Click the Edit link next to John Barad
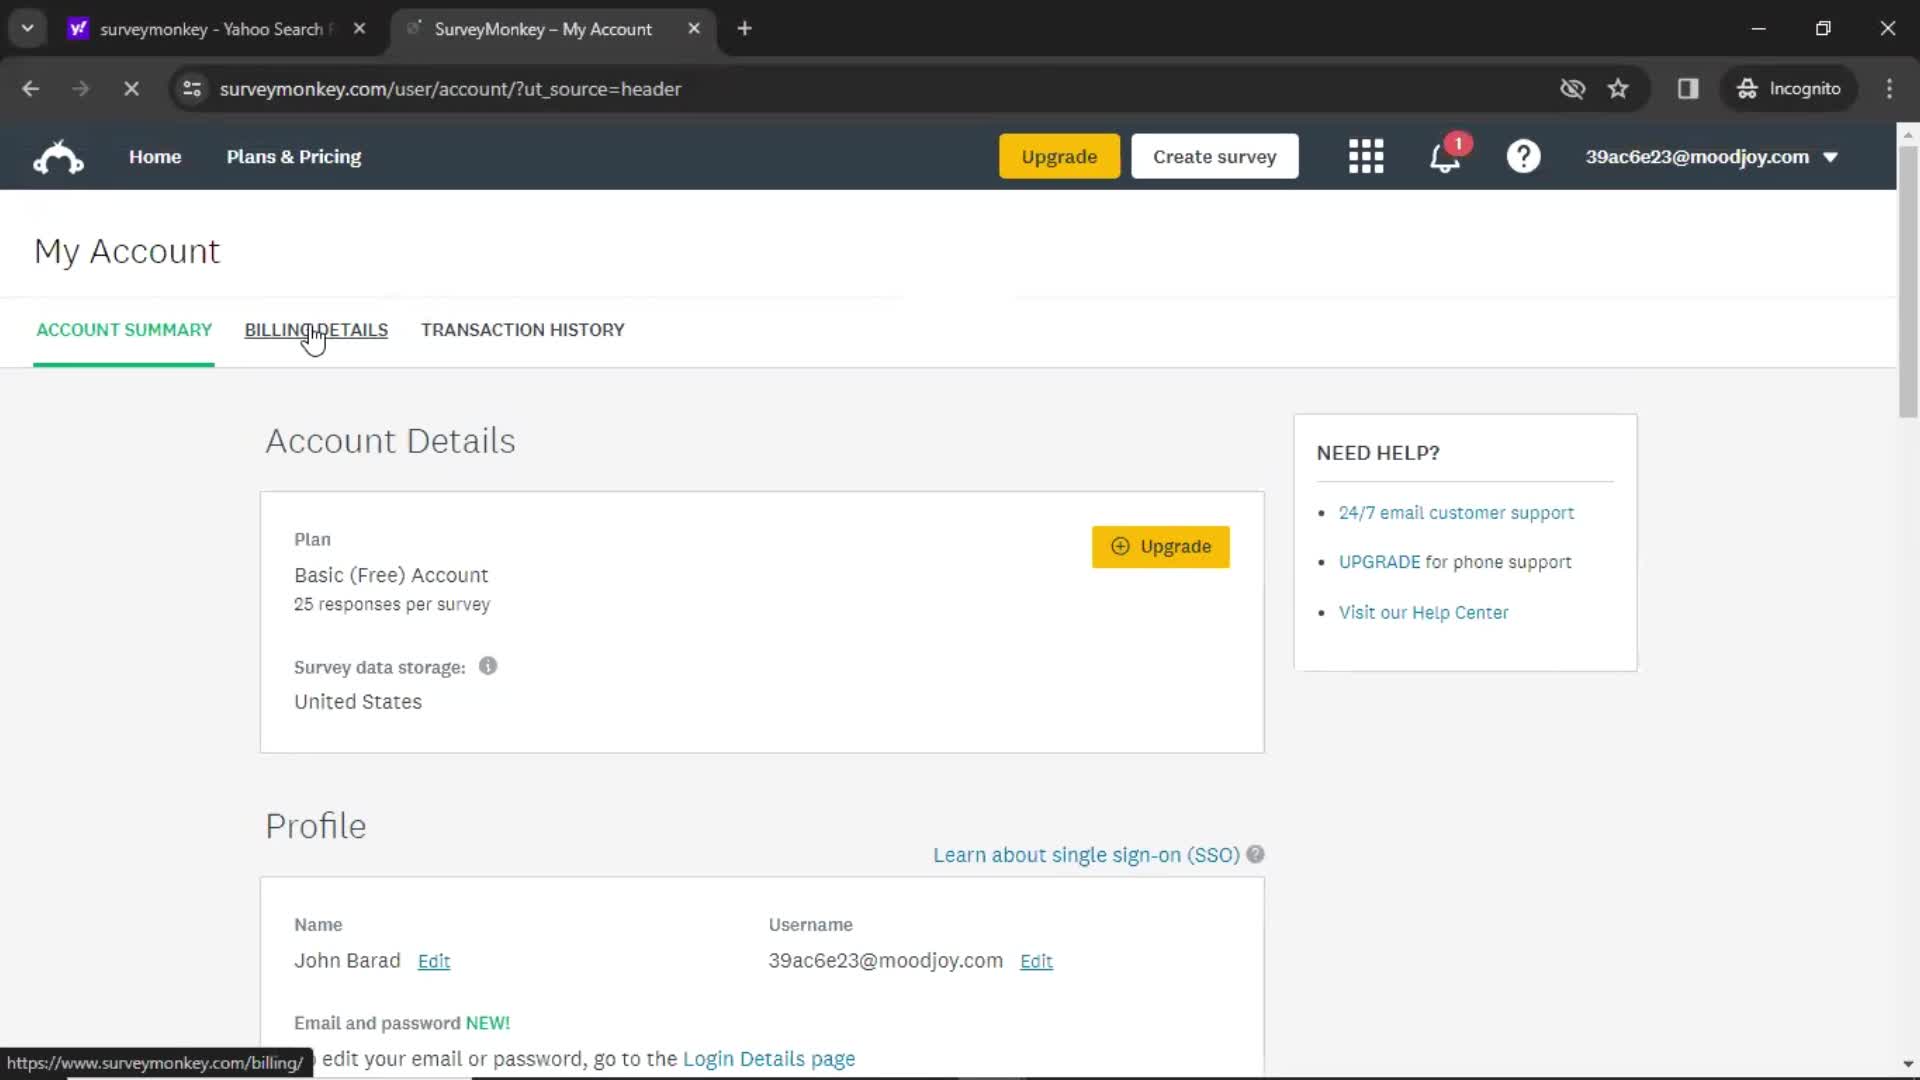This screenshot has width=1920, height=1080. click(433, 960)
